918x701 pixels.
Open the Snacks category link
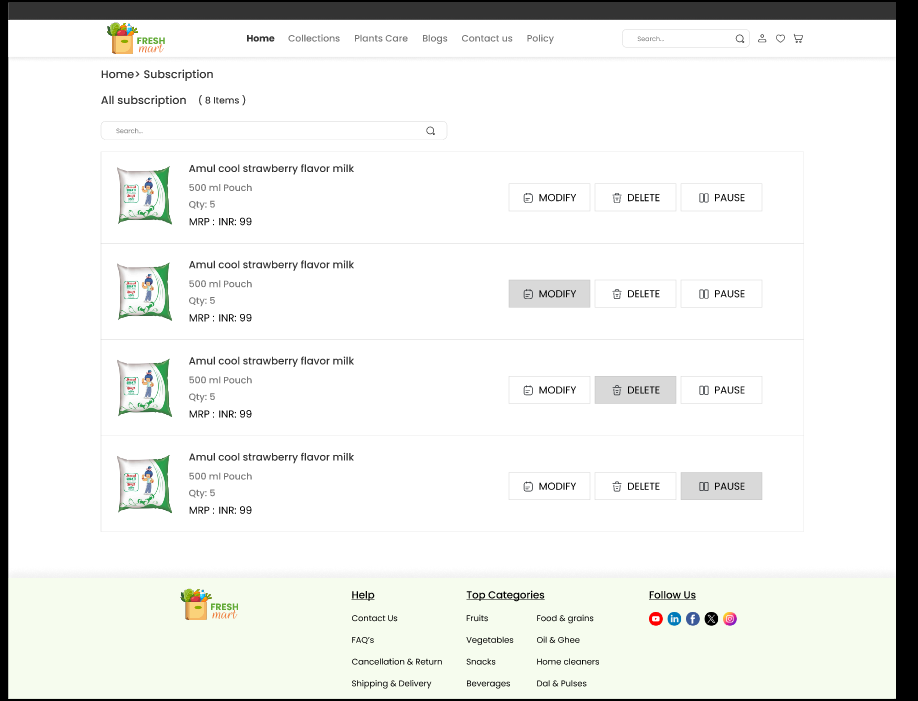pyautogui.click(x=481, y=661)
